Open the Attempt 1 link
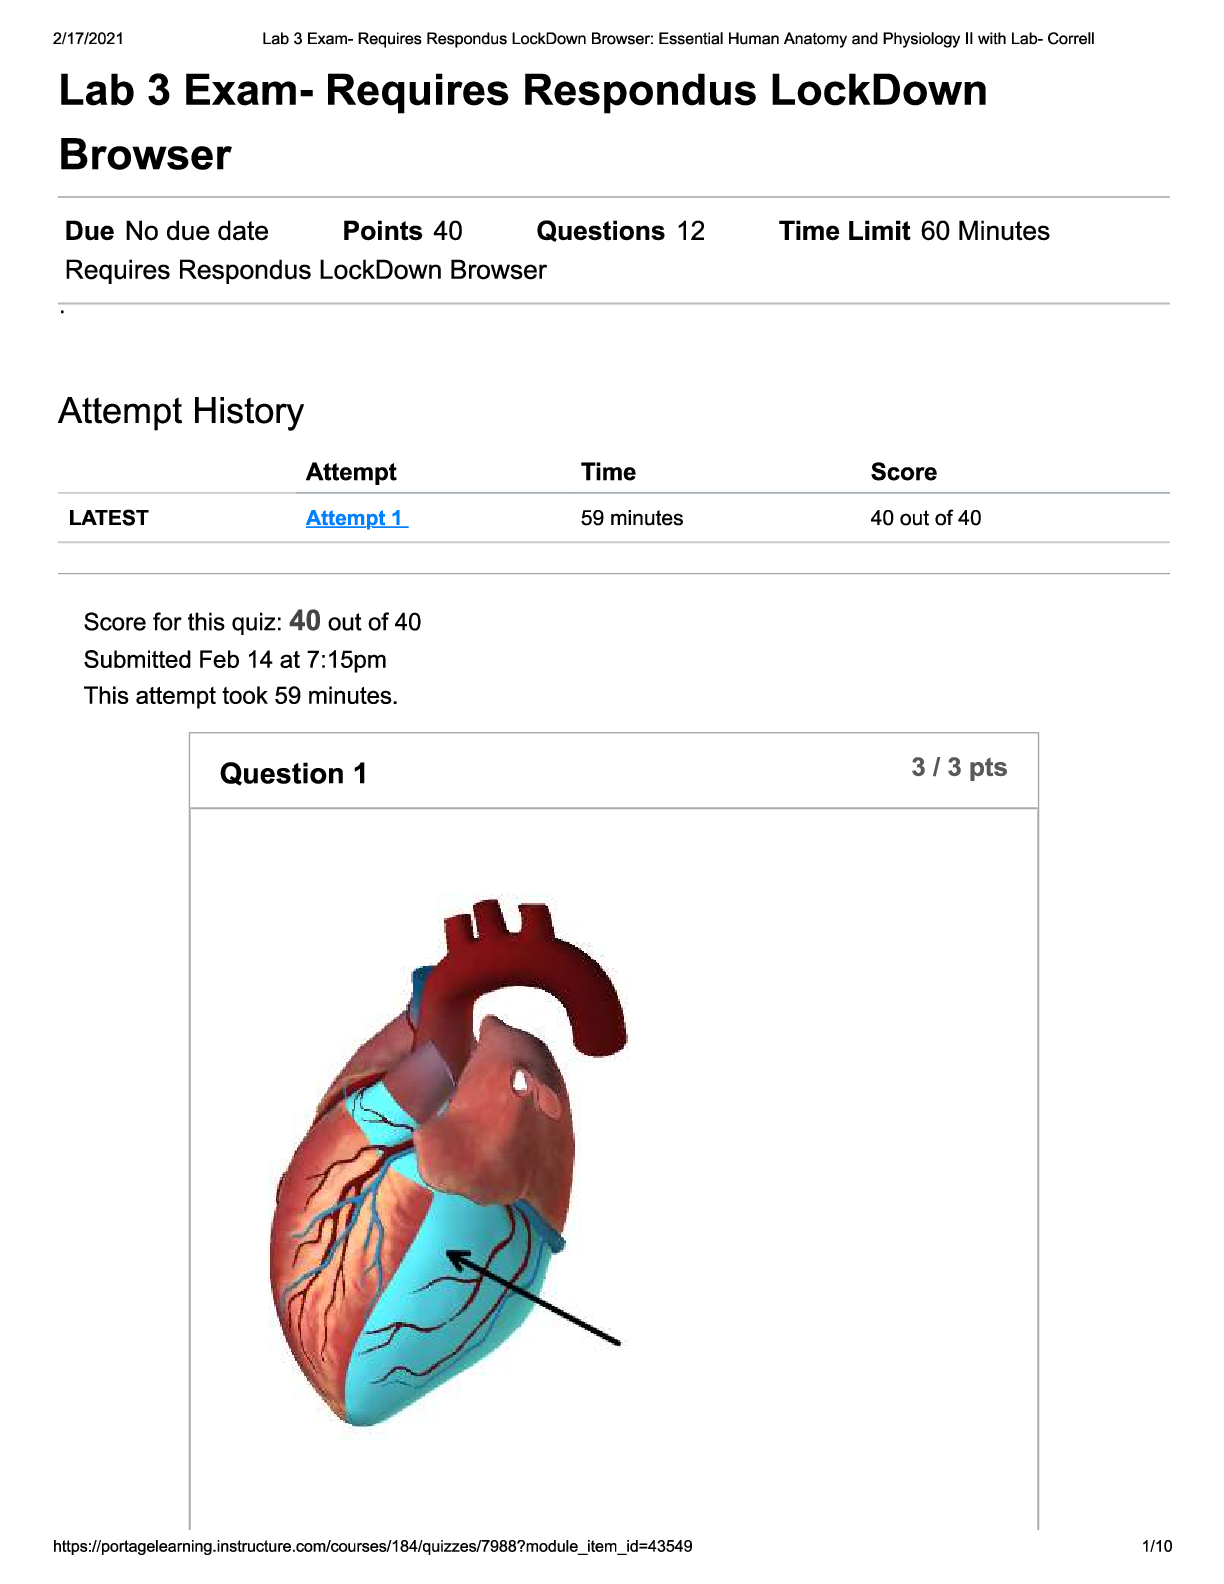 point(356,518)
